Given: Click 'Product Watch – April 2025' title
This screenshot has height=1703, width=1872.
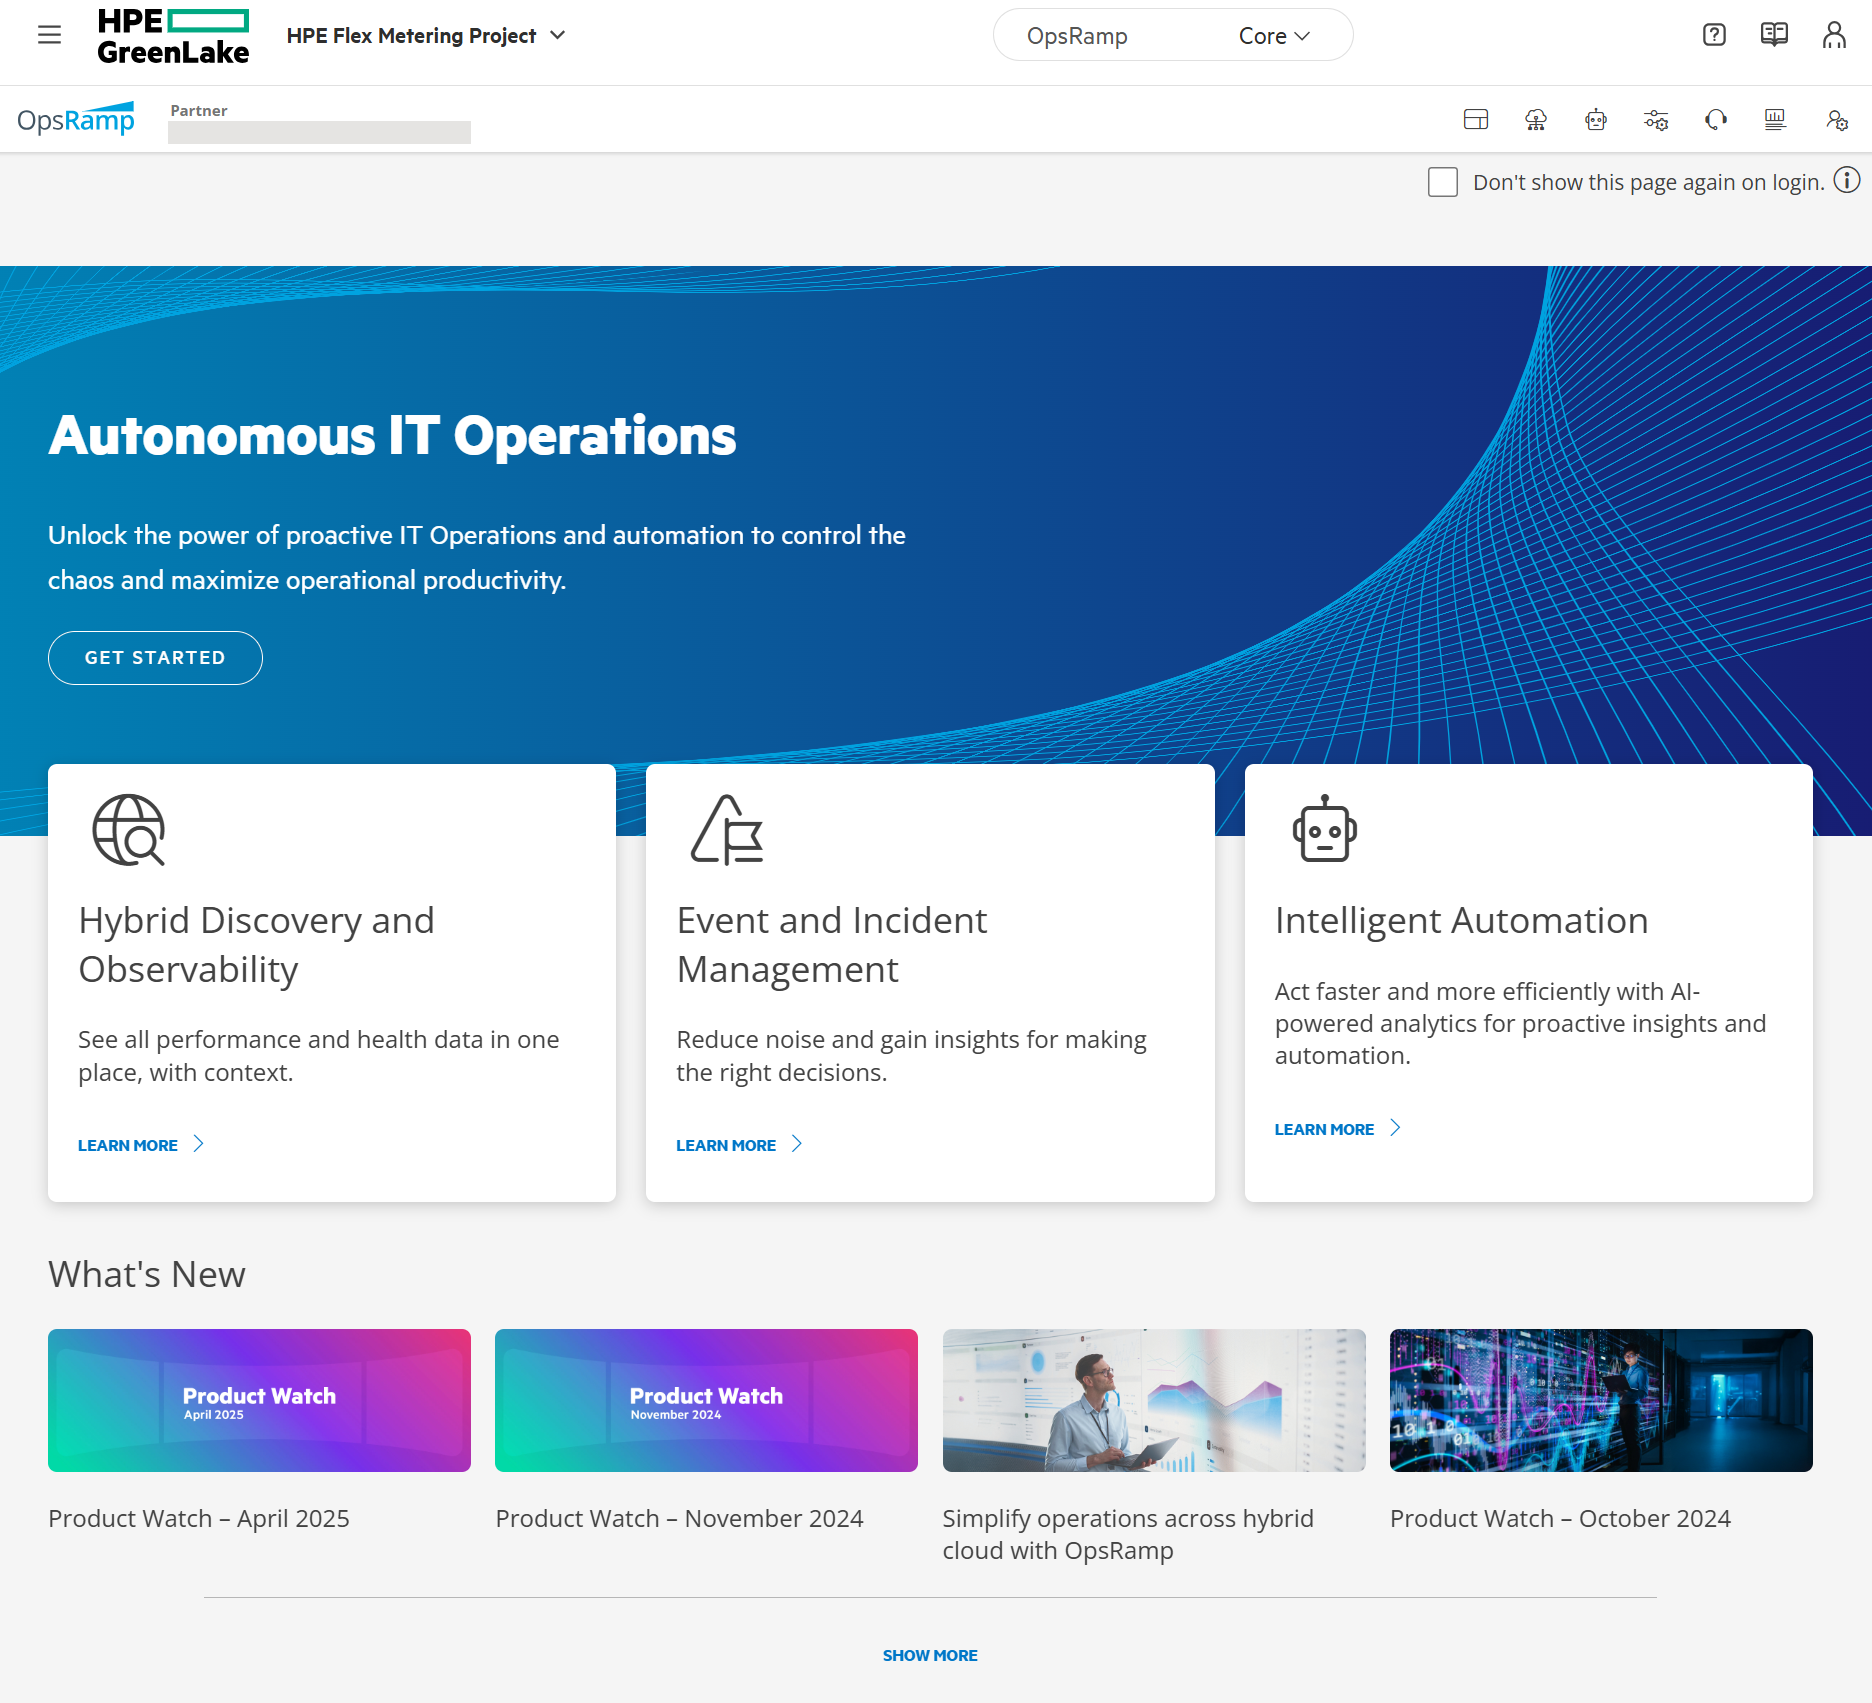Looking at the screenshot, I should coord(199,1519).
